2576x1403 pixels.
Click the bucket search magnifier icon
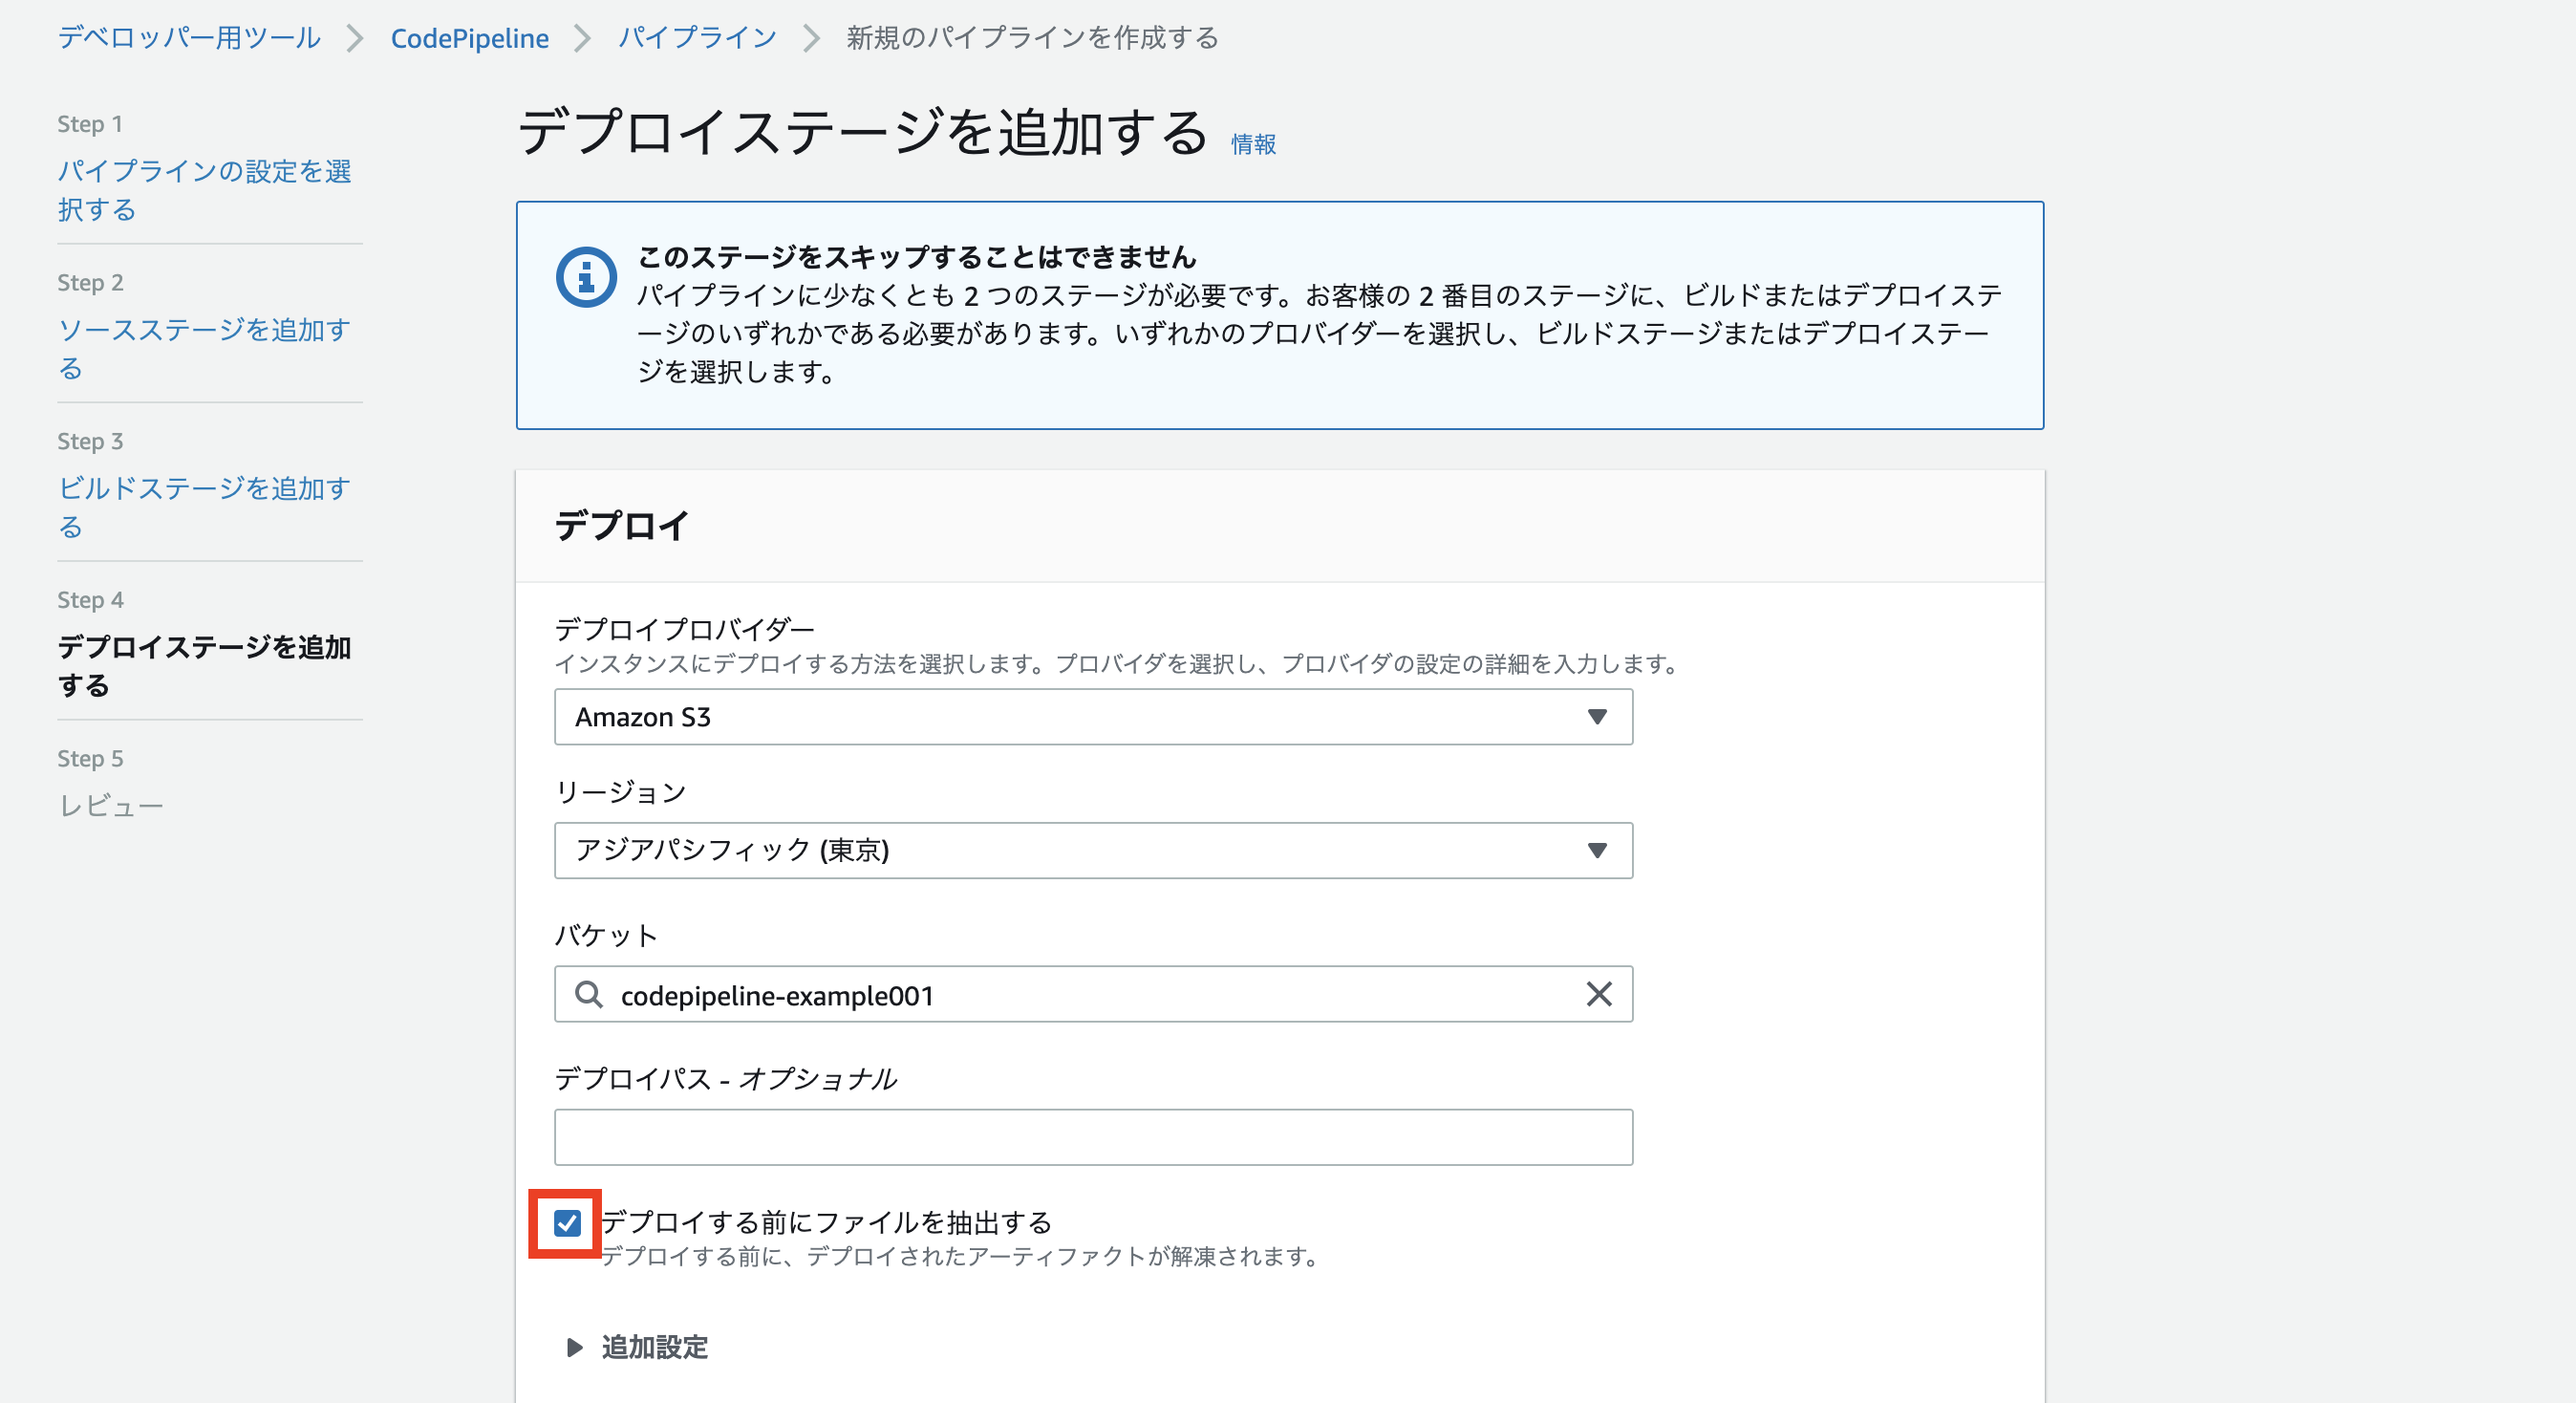(588, 994)
